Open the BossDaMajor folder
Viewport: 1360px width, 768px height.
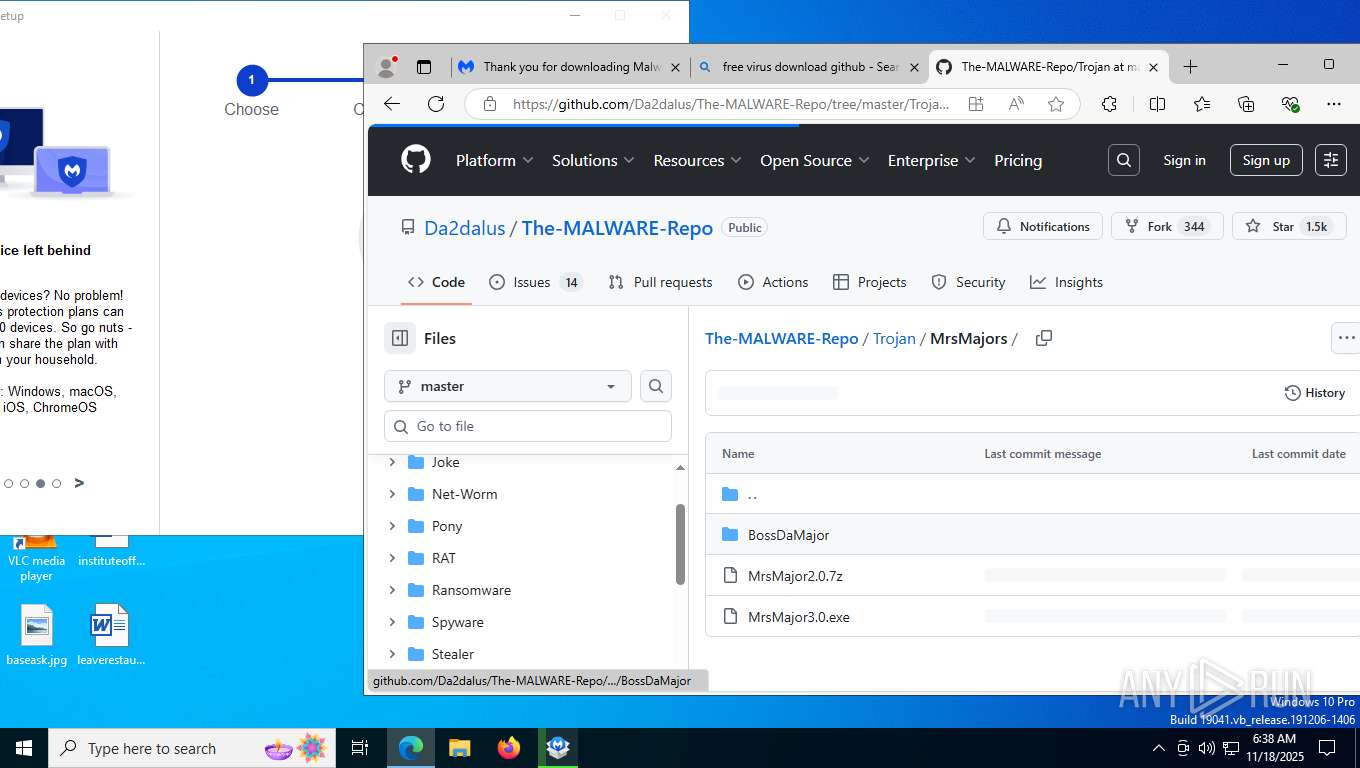click(788, 535)
